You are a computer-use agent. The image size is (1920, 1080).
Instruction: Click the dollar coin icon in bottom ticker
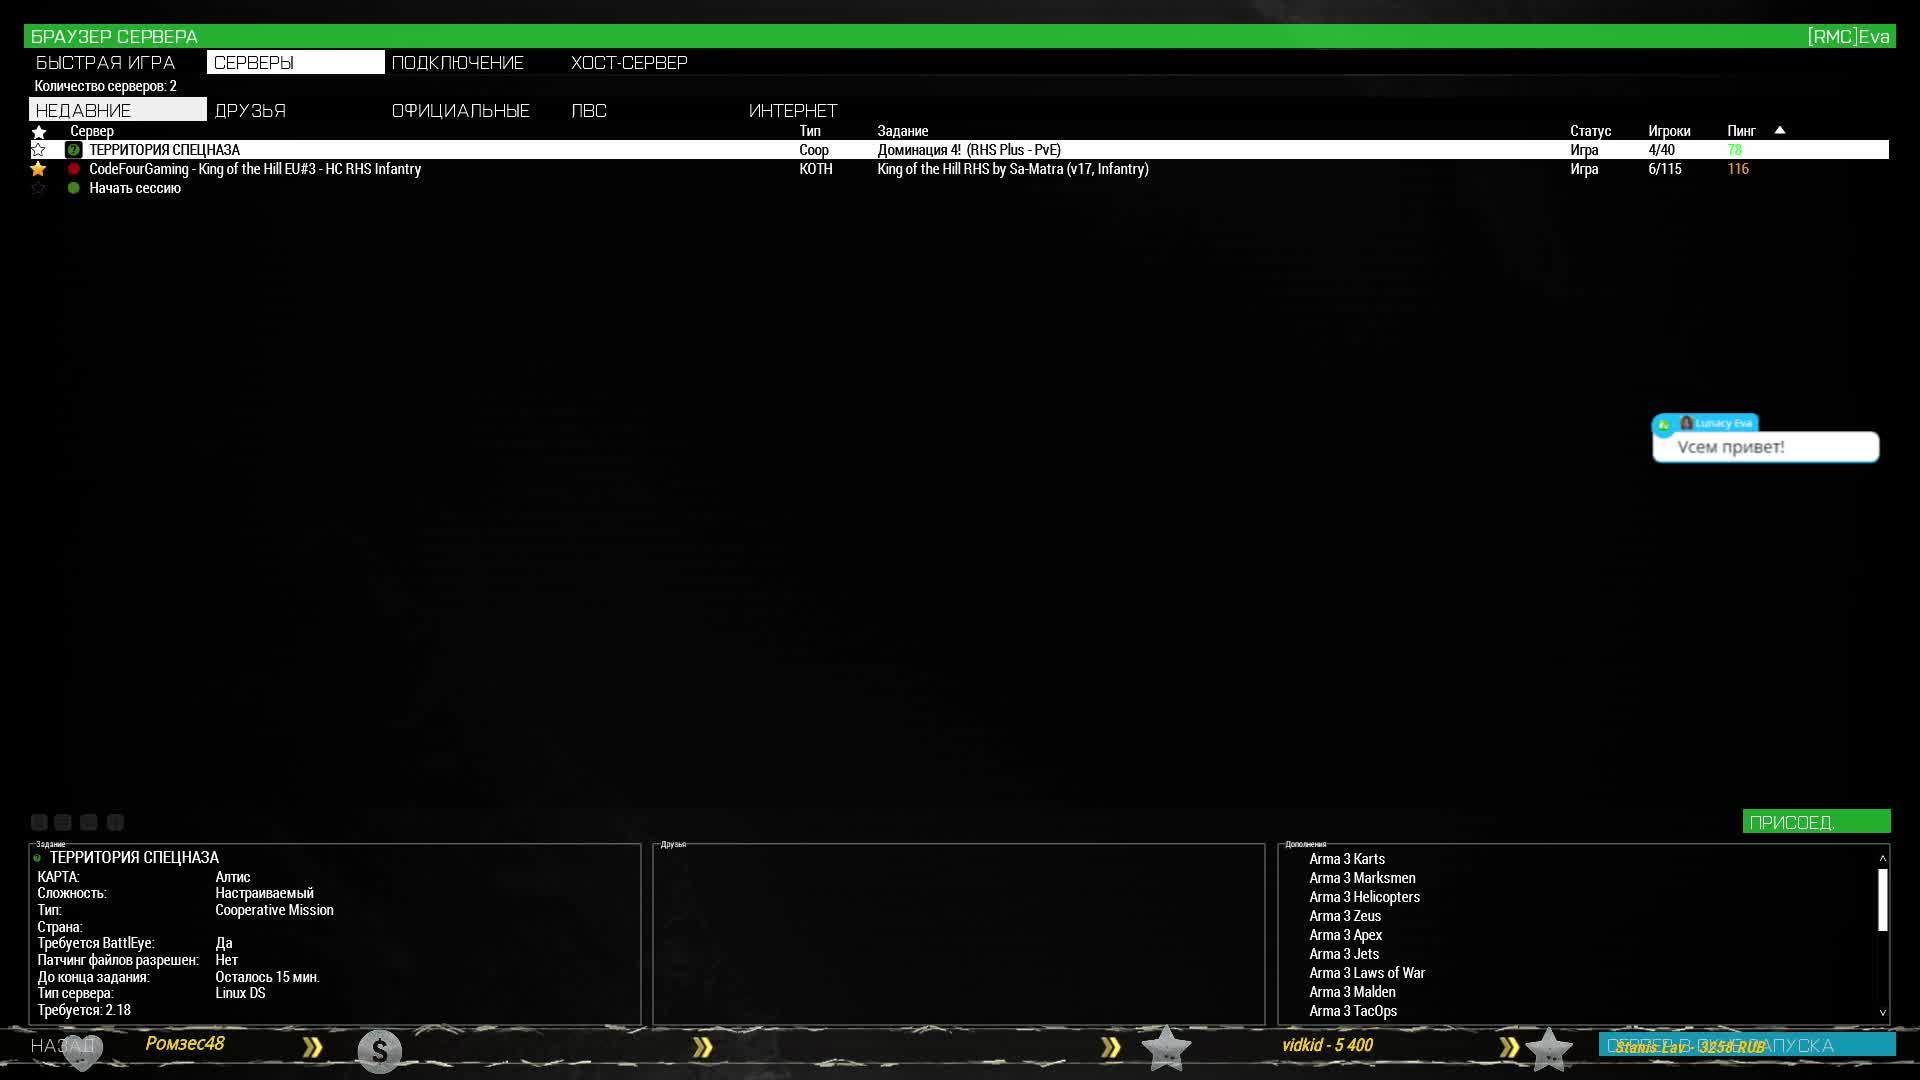pyautogui.click(x=380, y=1051)
